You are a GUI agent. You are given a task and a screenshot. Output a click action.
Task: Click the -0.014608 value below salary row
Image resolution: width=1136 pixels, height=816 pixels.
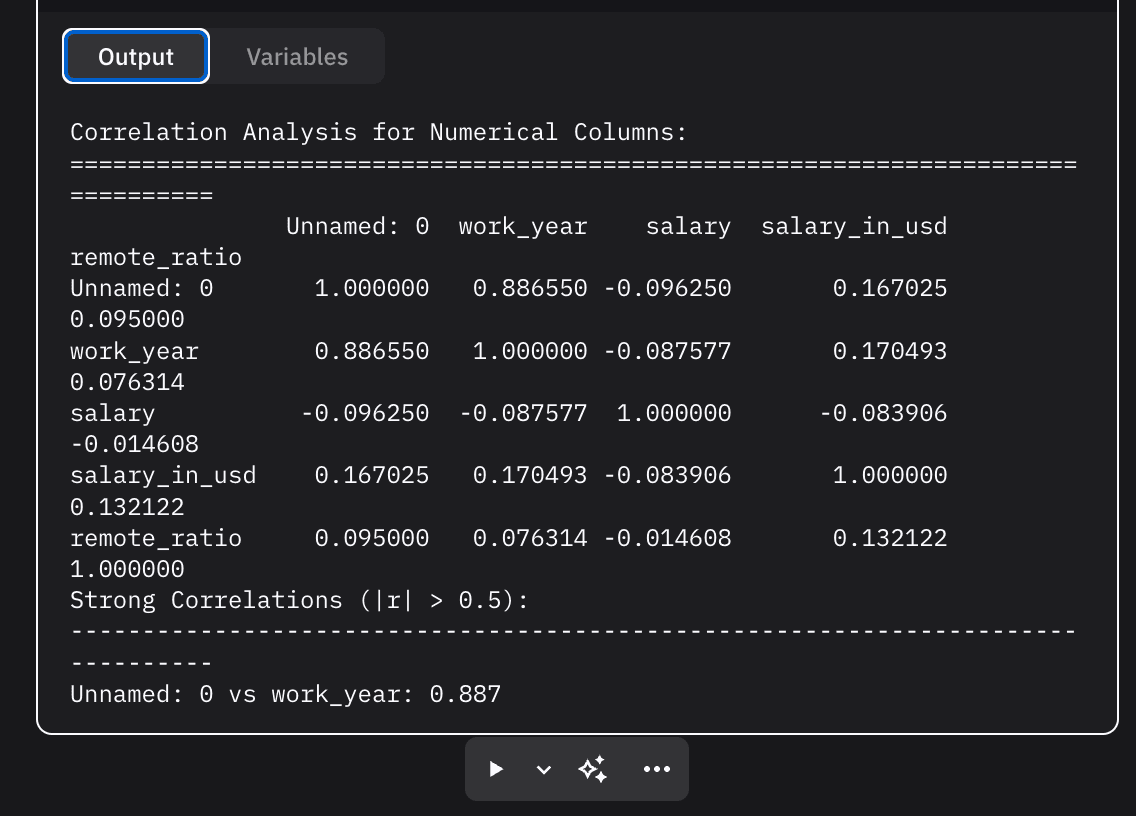134,445
